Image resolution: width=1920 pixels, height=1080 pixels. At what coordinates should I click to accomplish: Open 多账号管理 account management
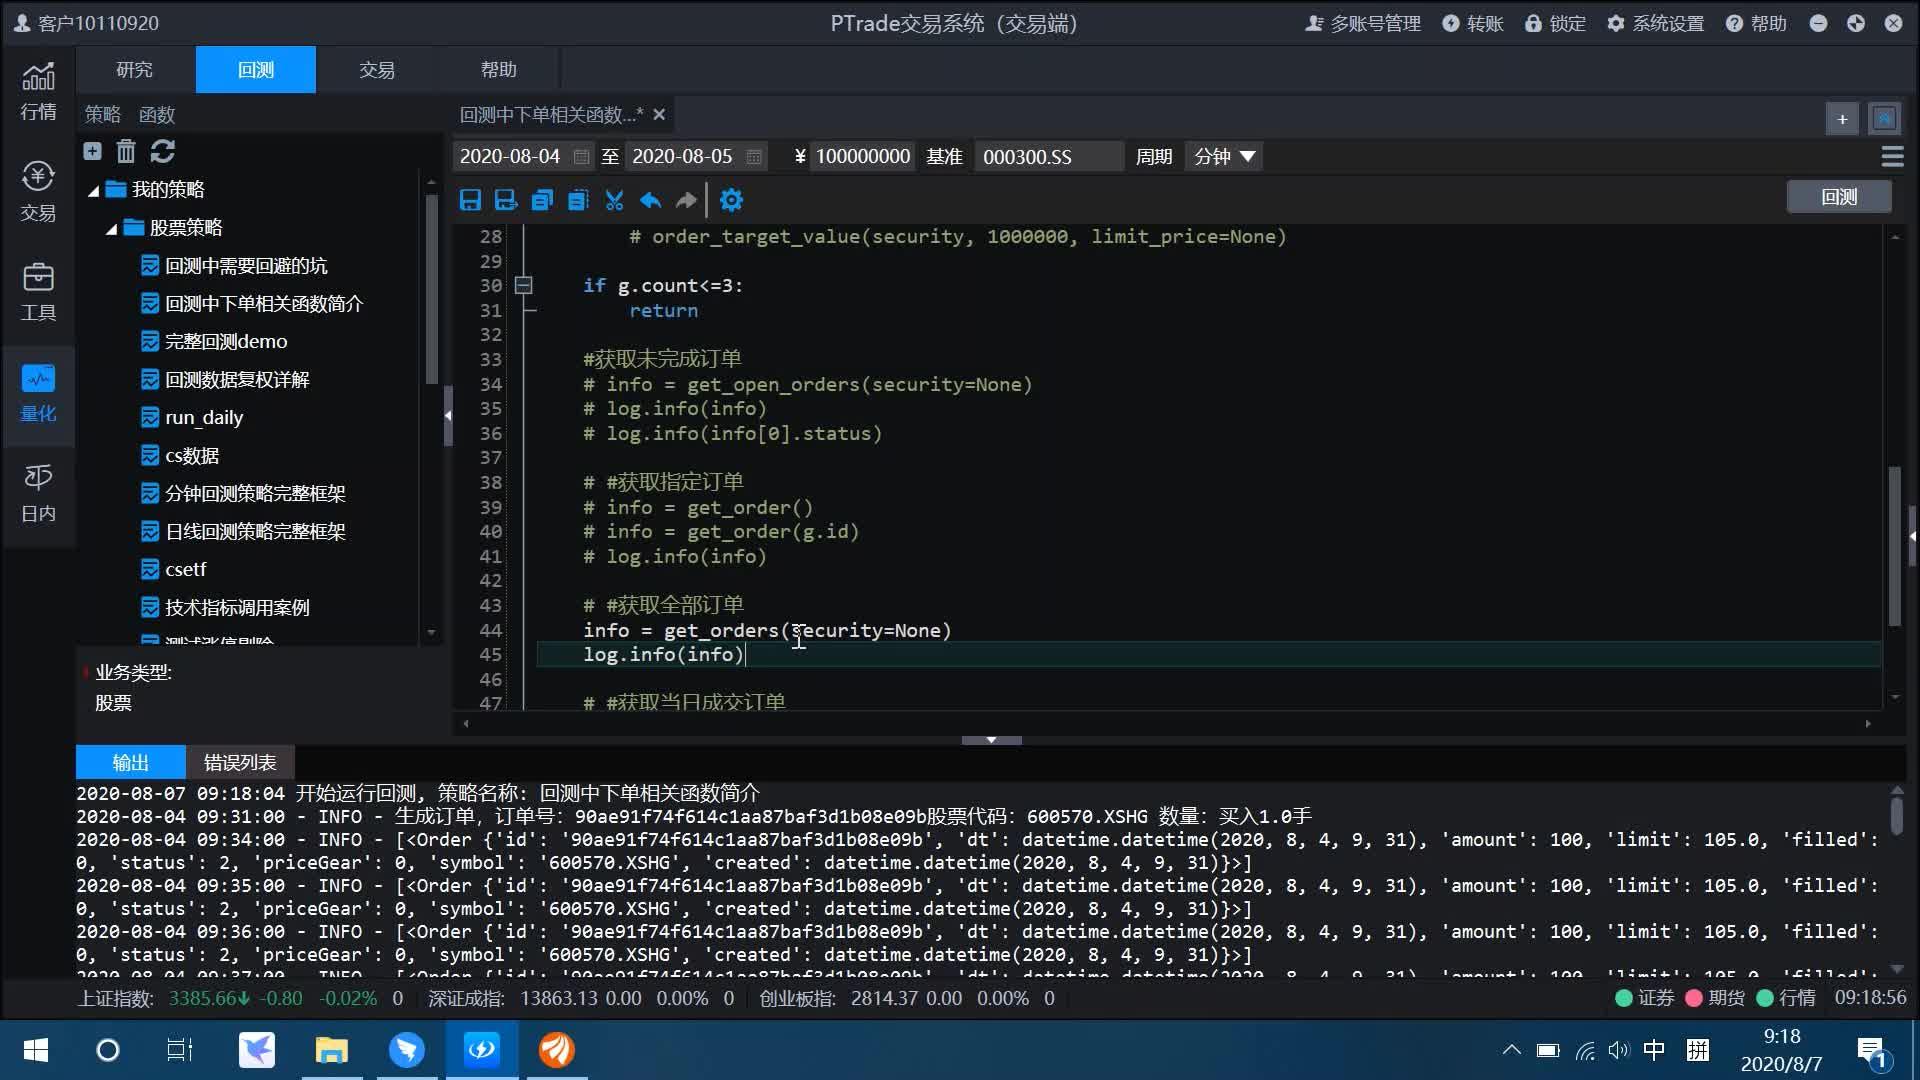click(x=1363, y=23)
